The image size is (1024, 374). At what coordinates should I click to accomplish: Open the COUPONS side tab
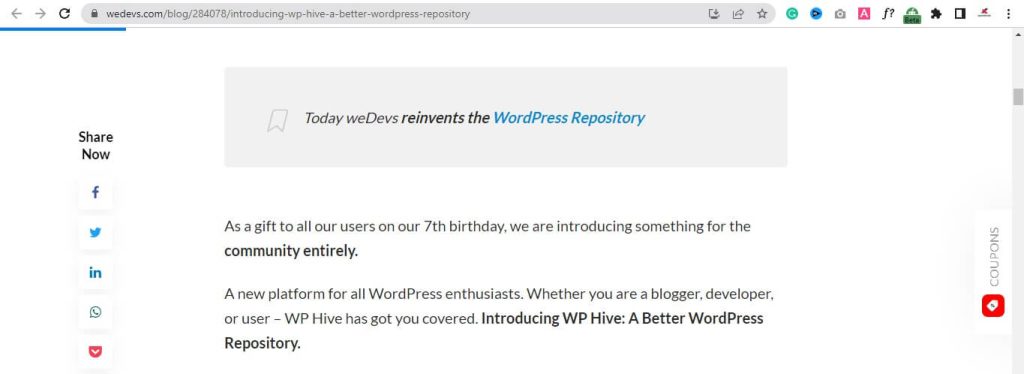click(x=994, y=256)
